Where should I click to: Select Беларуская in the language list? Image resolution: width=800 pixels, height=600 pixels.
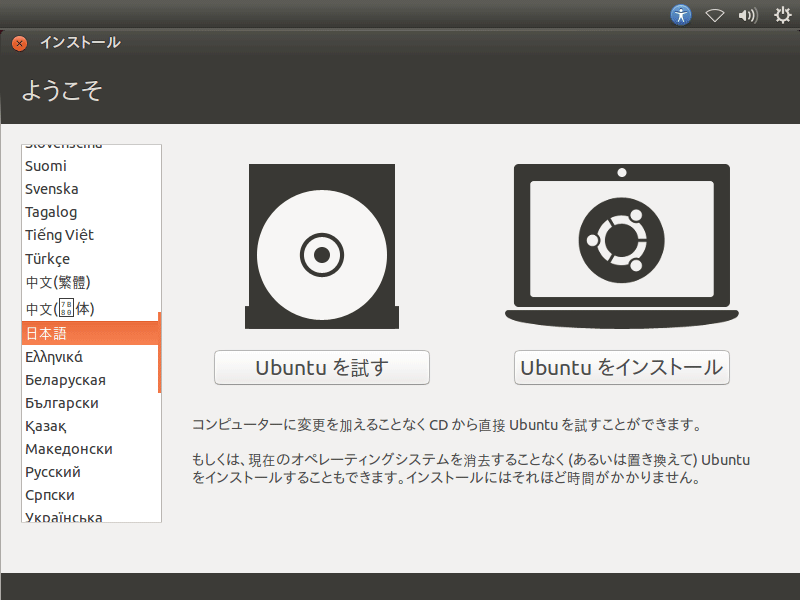tap(90, 380)
